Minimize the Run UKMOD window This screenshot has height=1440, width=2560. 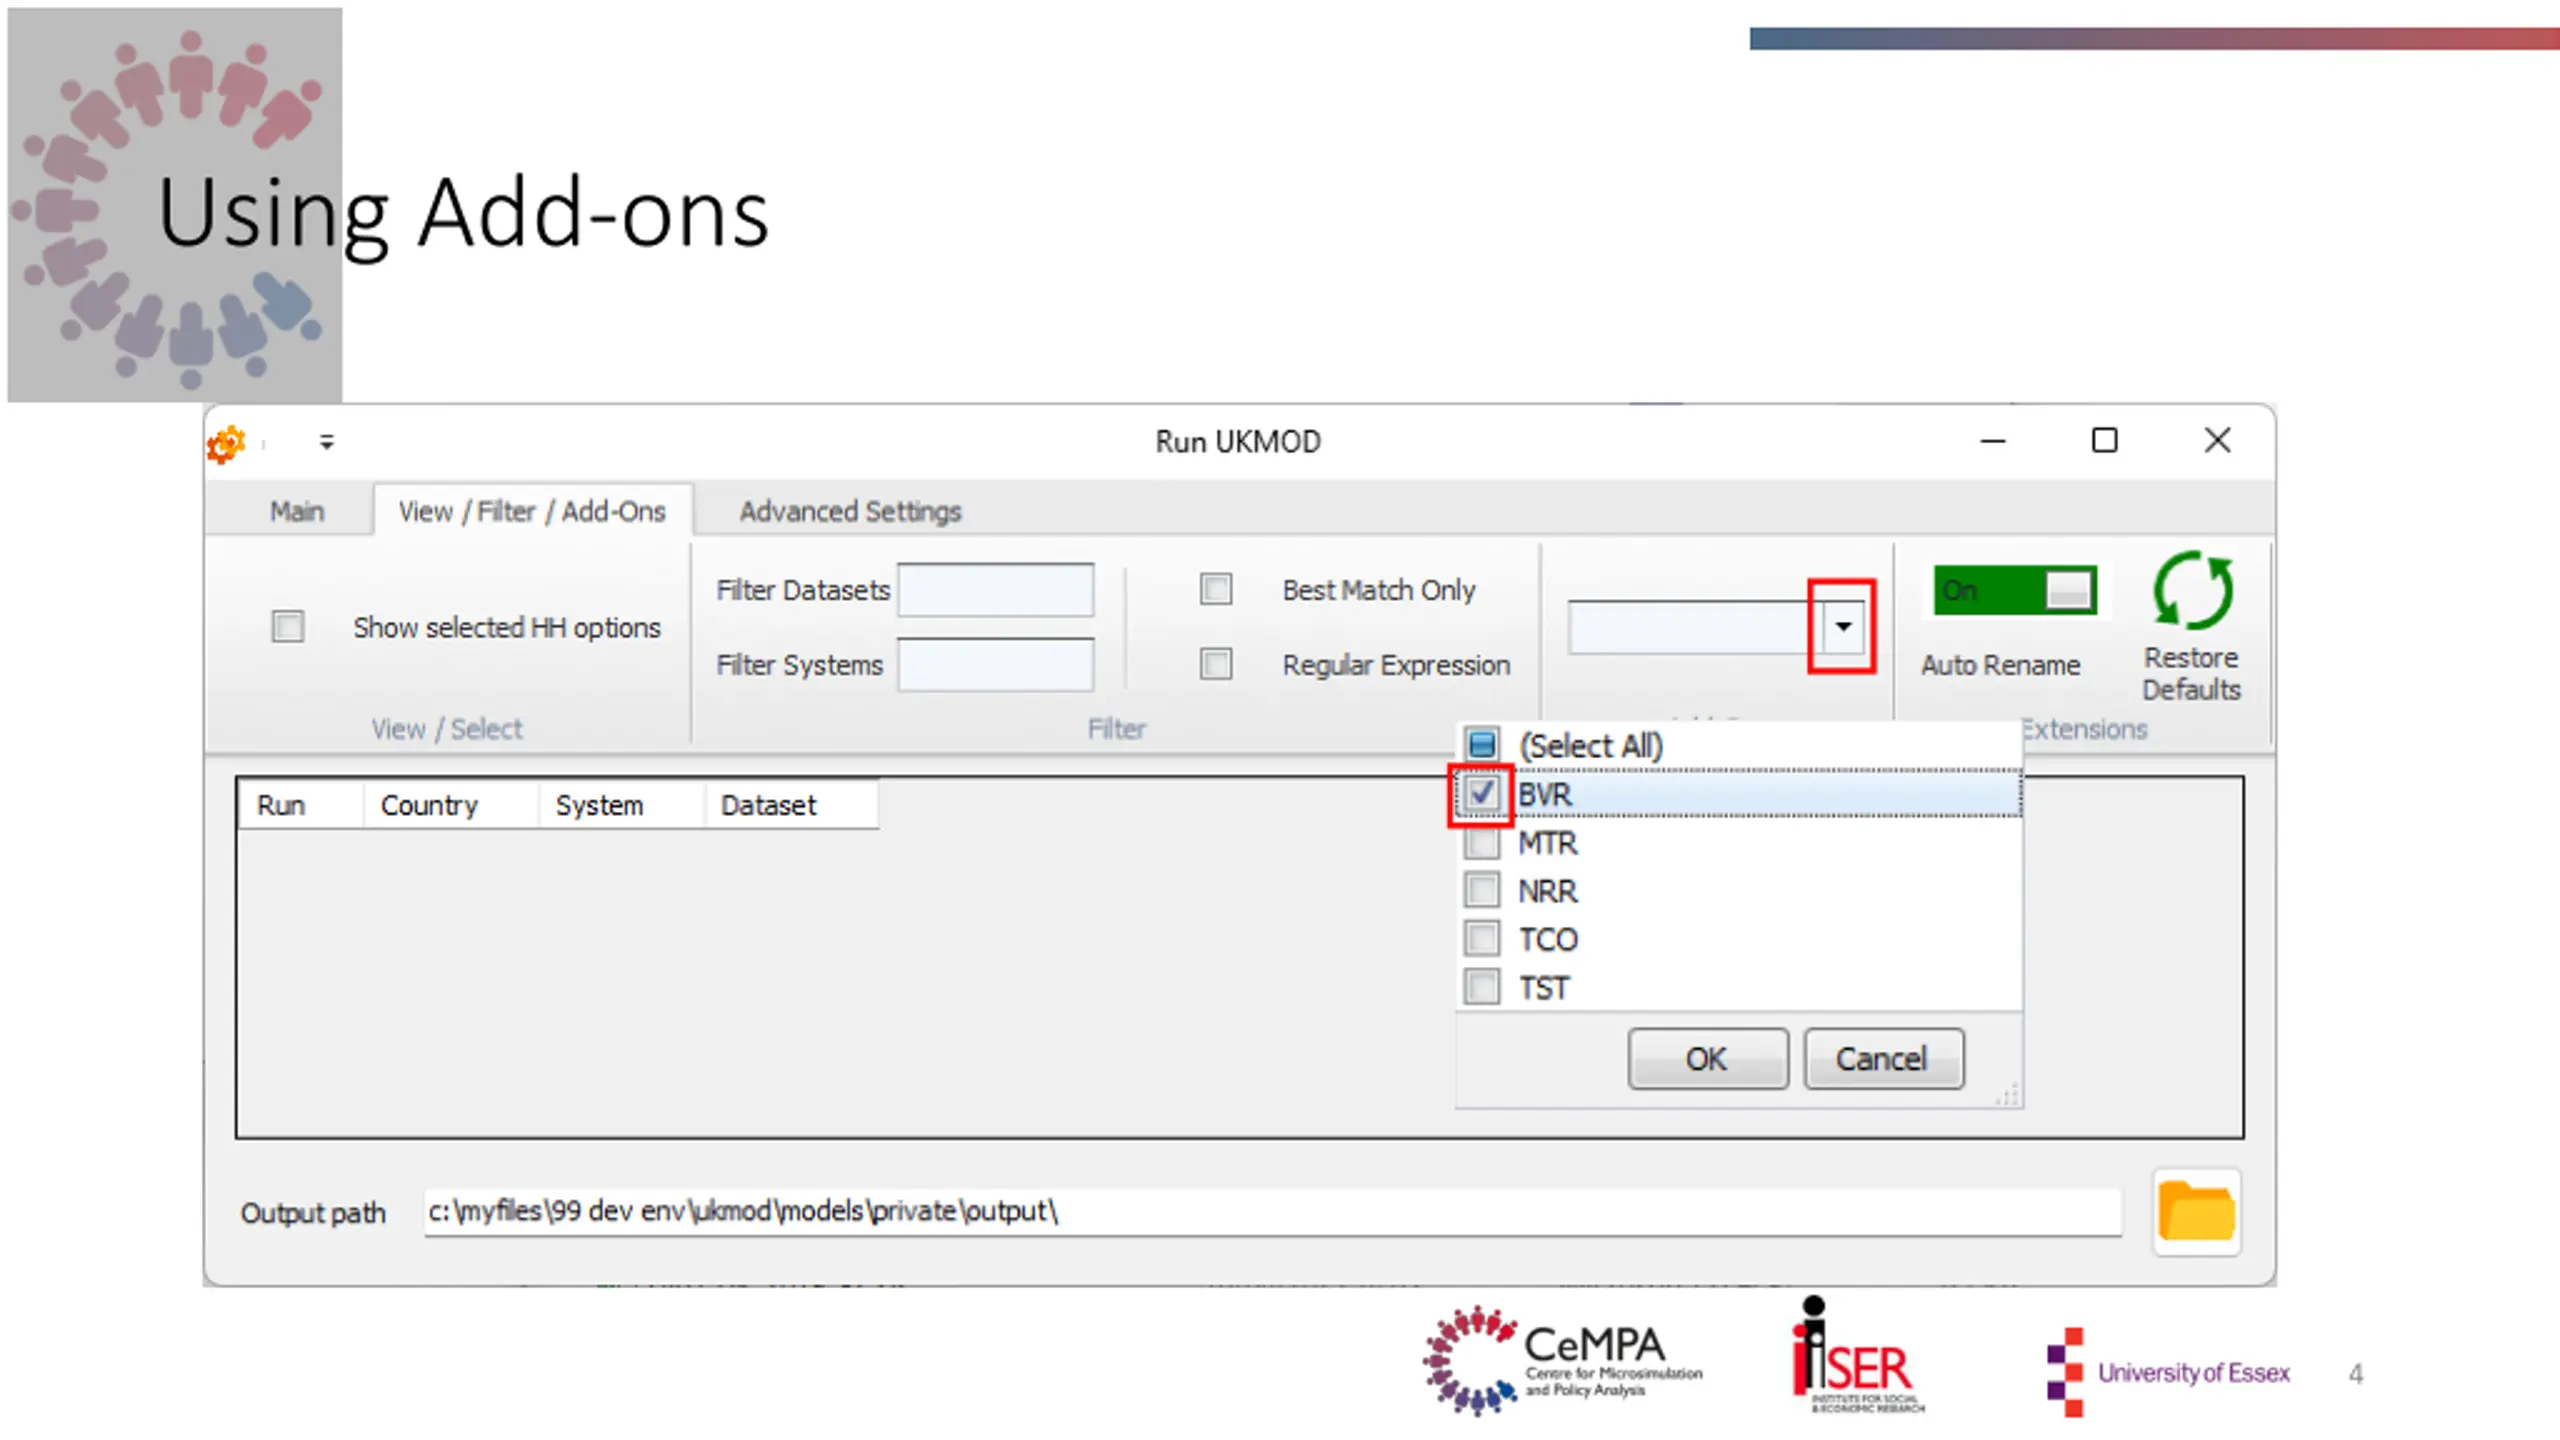point(1993,441)
